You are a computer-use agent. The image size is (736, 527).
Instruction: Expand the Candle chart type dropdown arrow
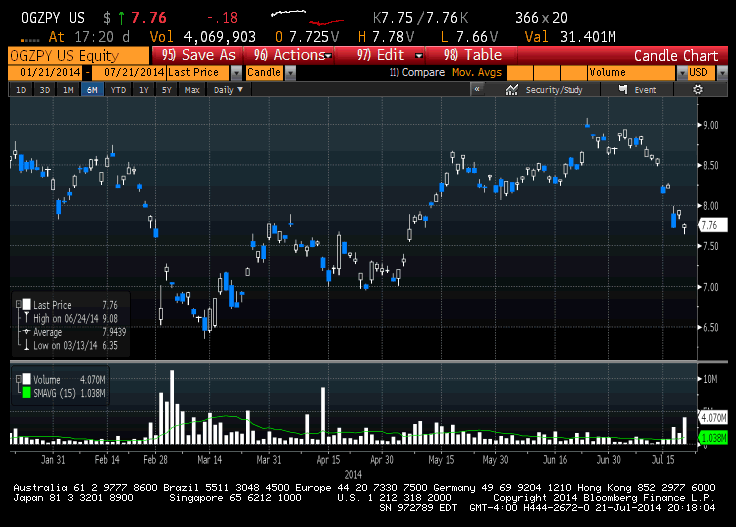(x=291, y=73)
